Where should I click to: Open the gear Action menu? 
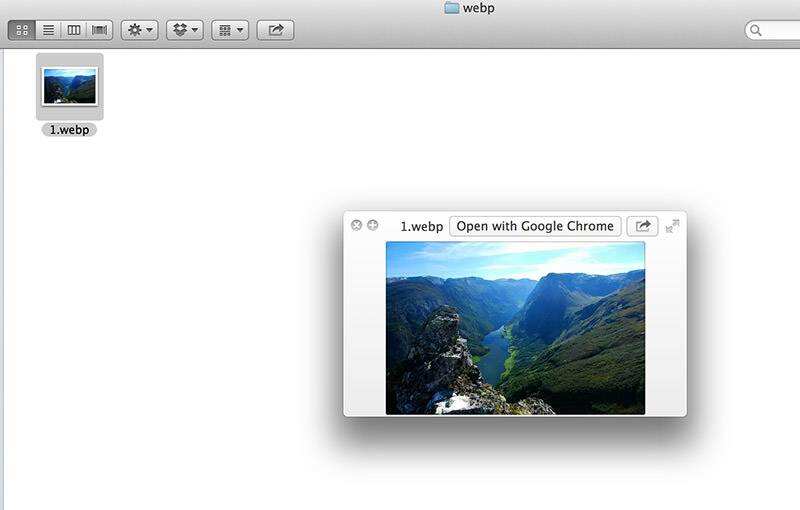click(x=140, y=31)
